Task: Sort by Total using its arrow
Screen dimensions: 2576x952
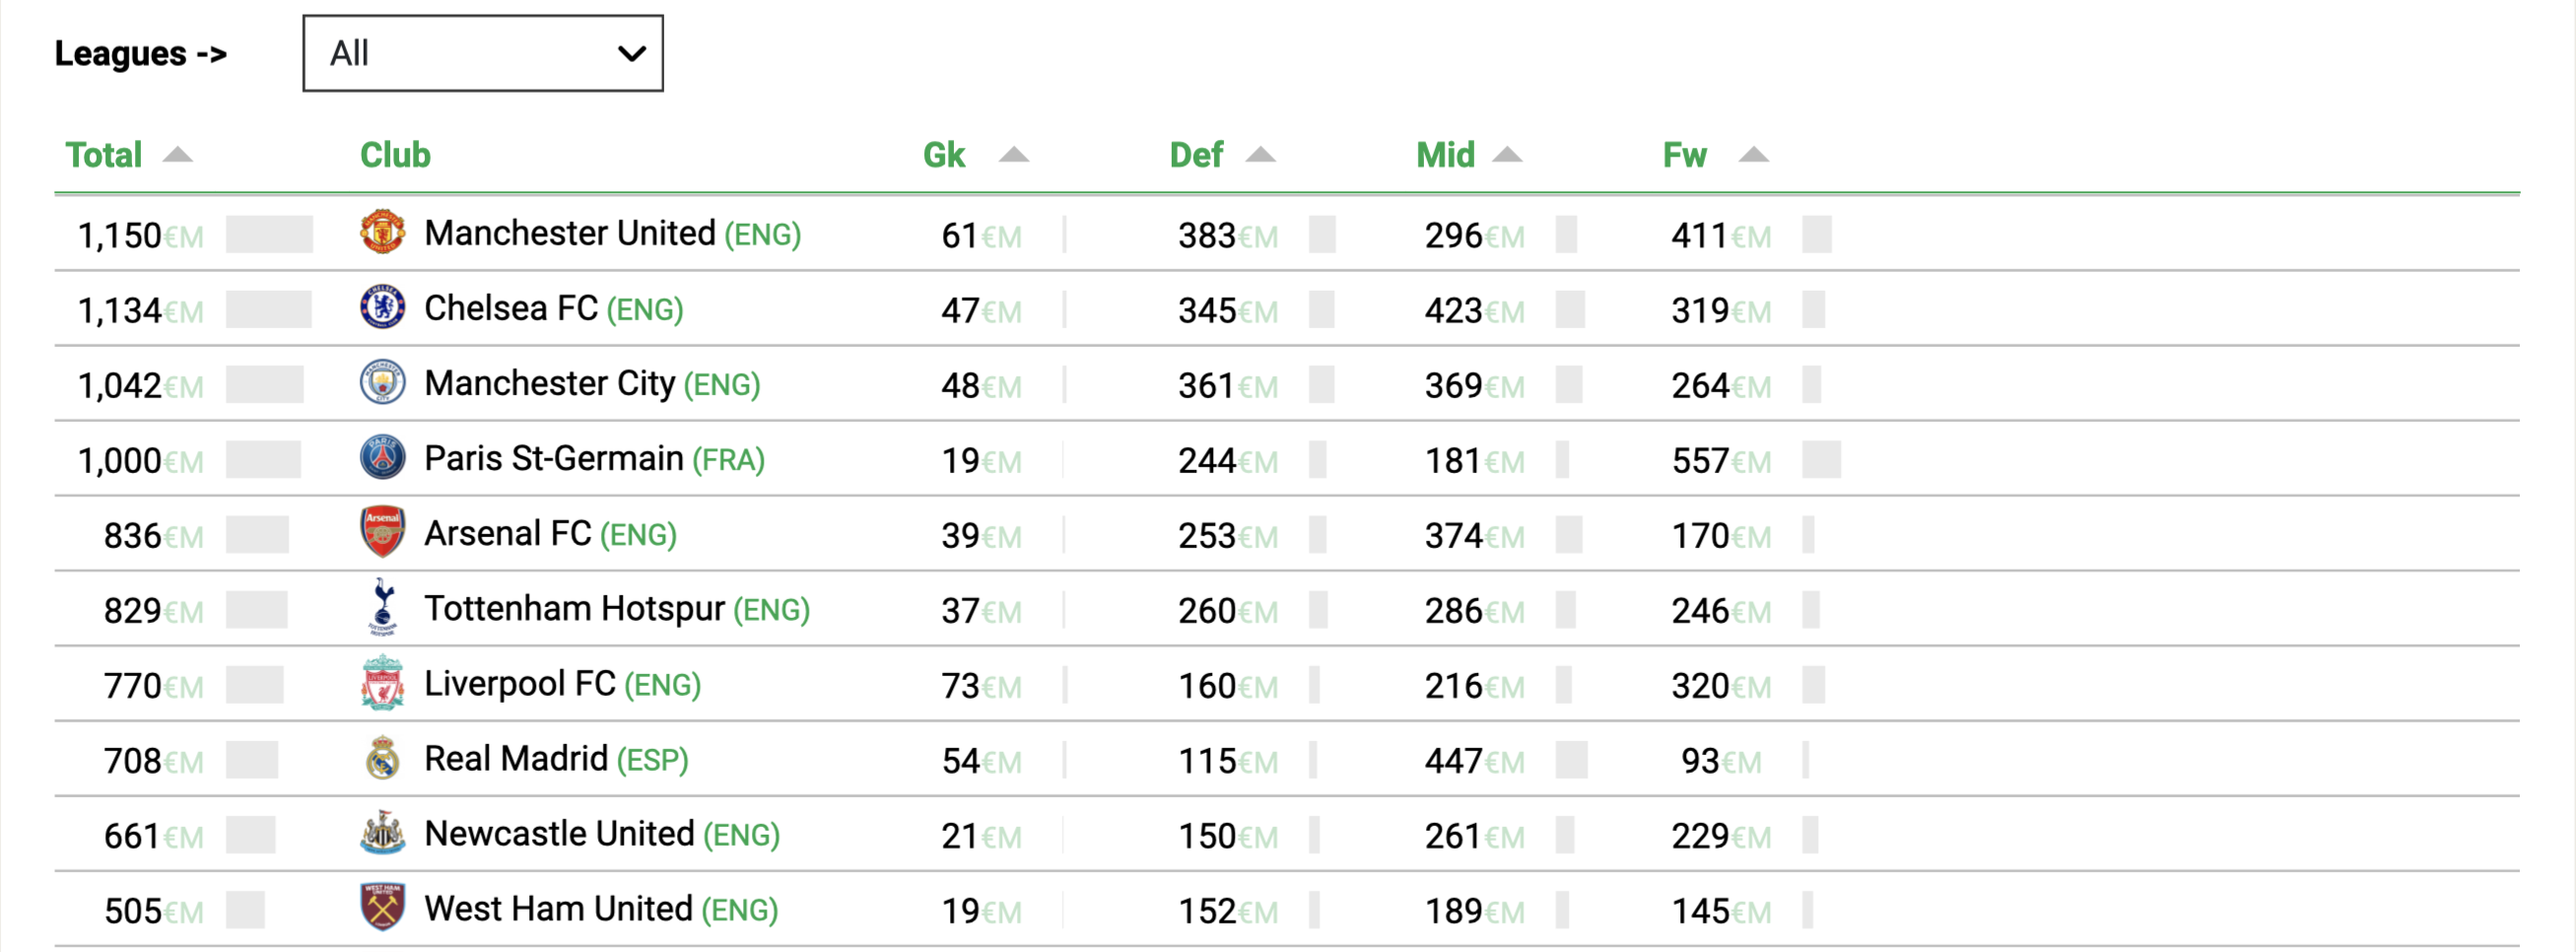Action: pyautogui.click(x=178, y=154)
